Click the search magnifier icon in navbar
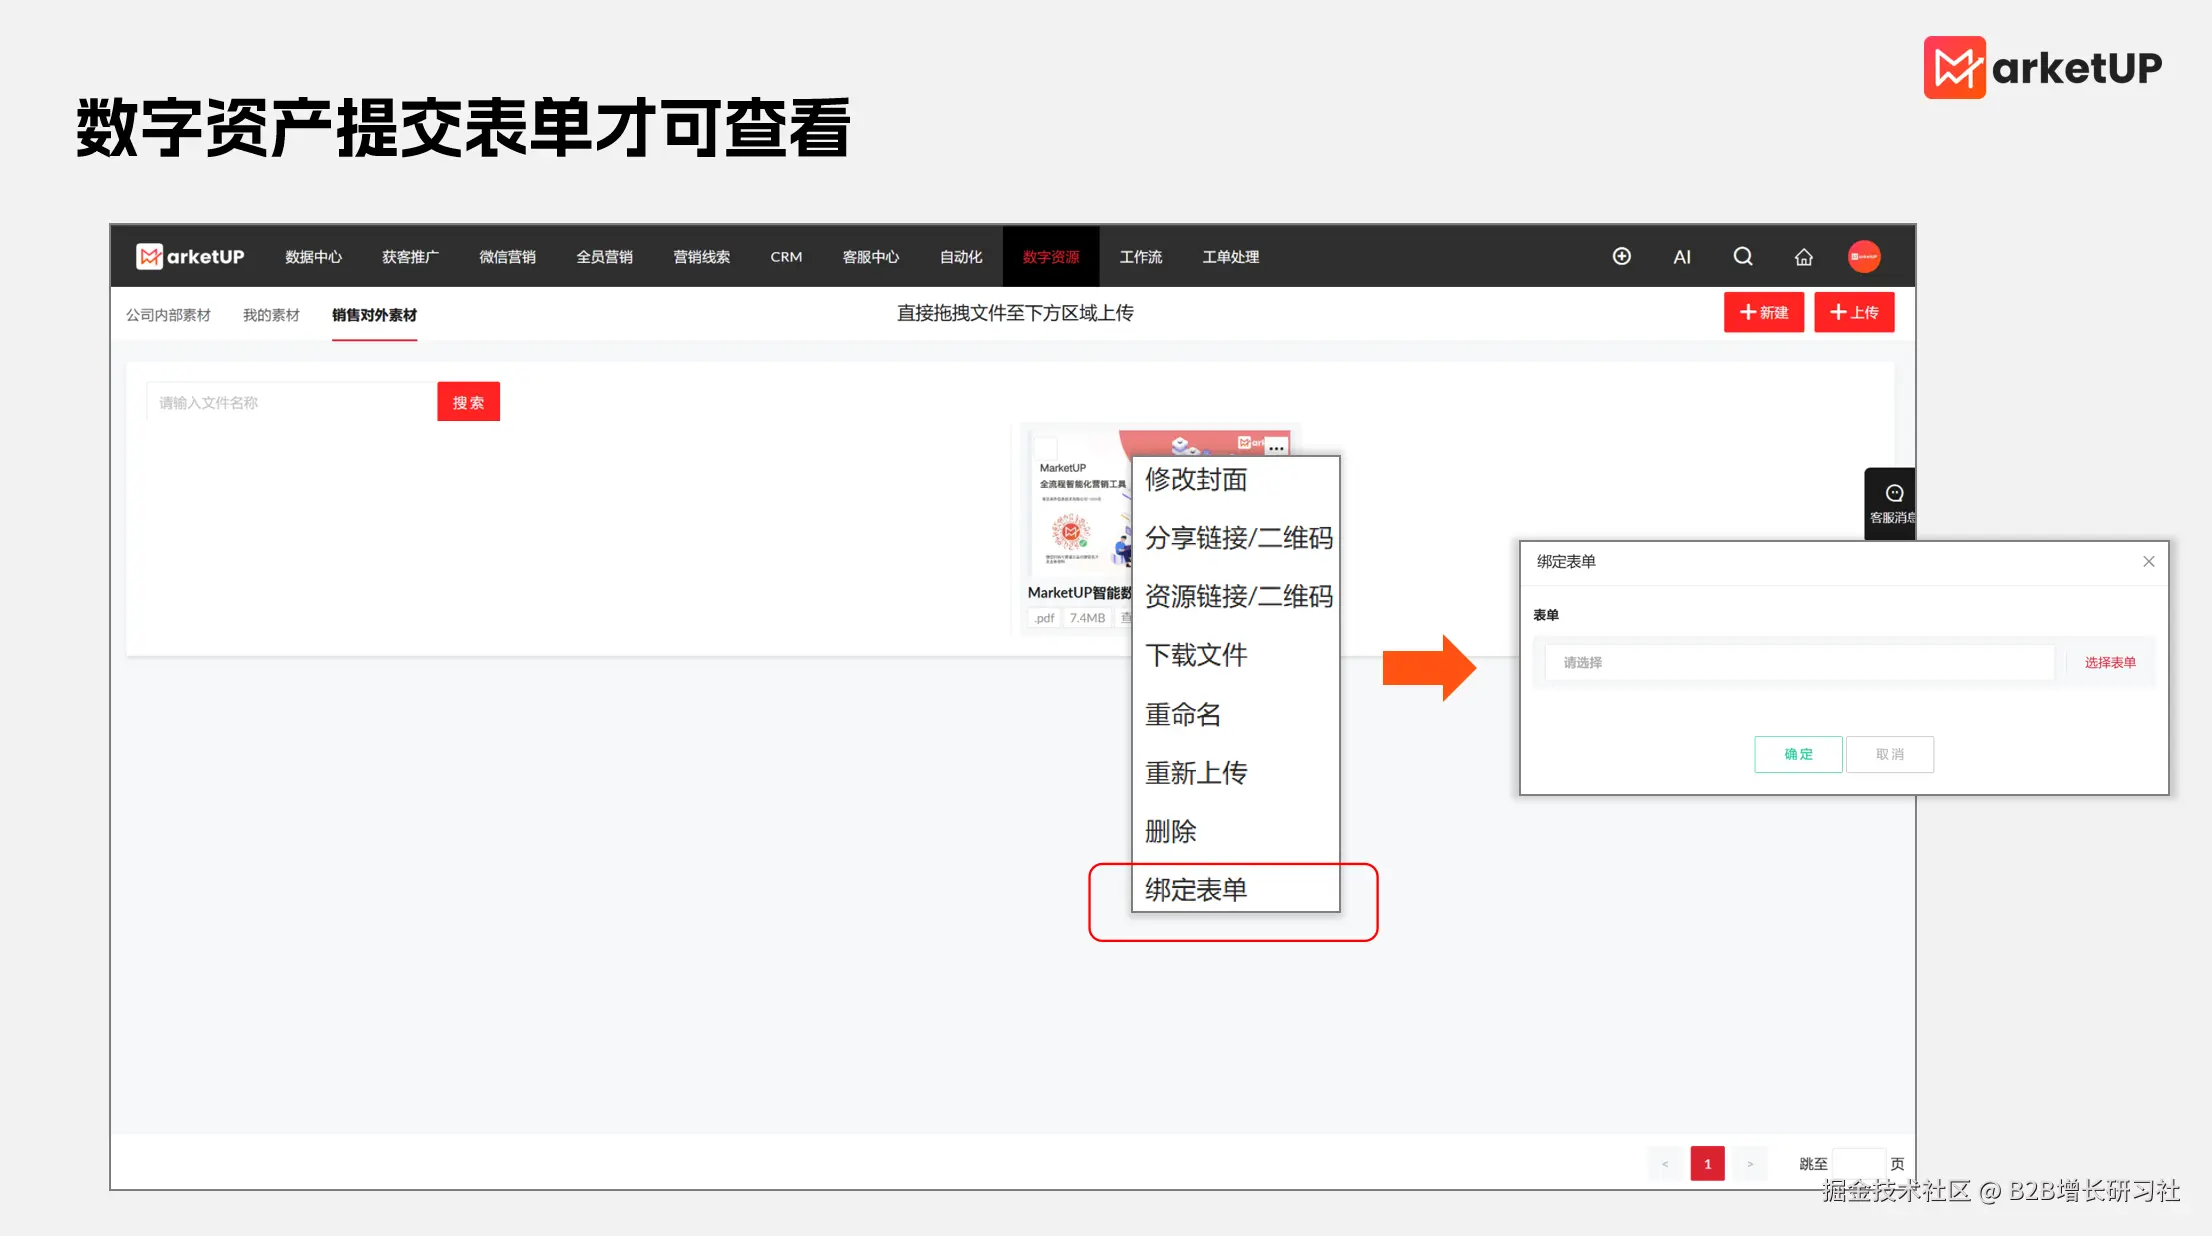 coord(1743,257)
